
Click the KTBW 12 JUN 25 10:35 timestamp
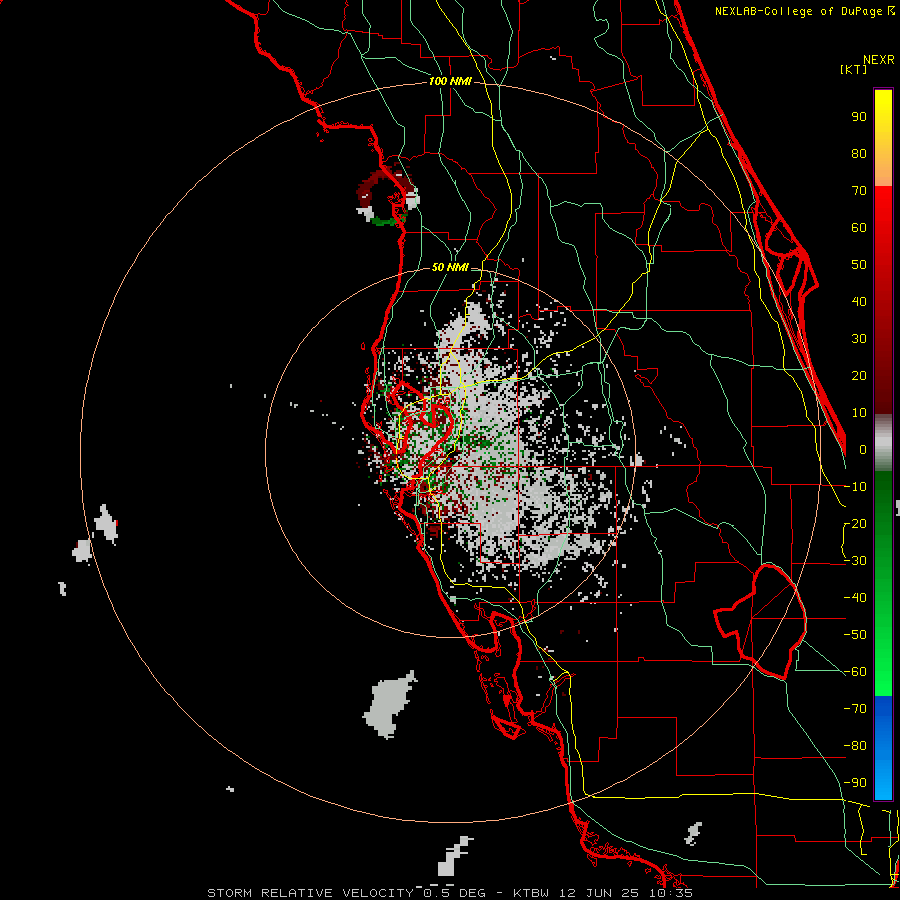(603, 893)
